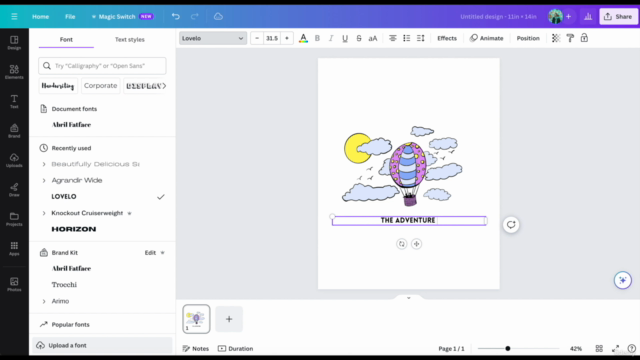Switch to the Font tab
Screen dimensions: 640x360
coord(66,40)
